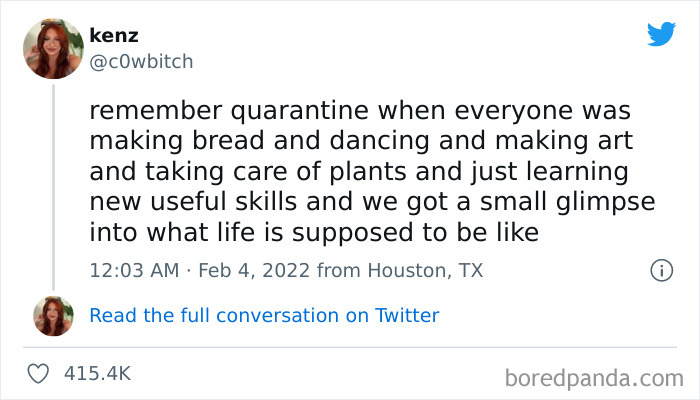Click the last tweet line 'into what life'
This screenshot has width=700, height=400.
(315, 233)
